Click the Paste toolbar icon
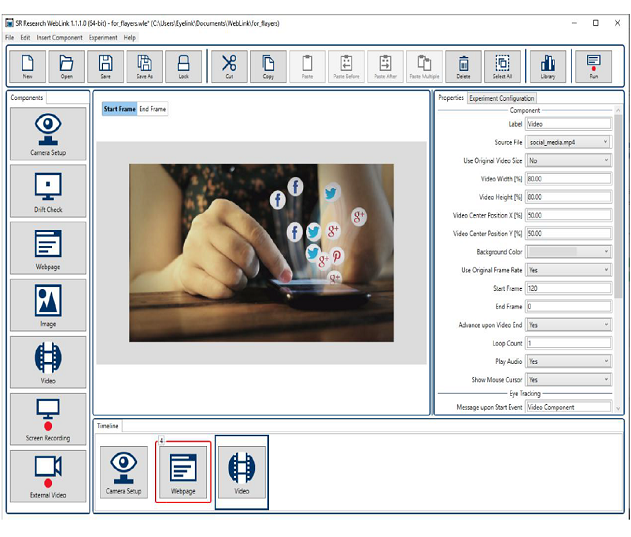The height and width of the screenshot is (537, 631). click(307, 66)
